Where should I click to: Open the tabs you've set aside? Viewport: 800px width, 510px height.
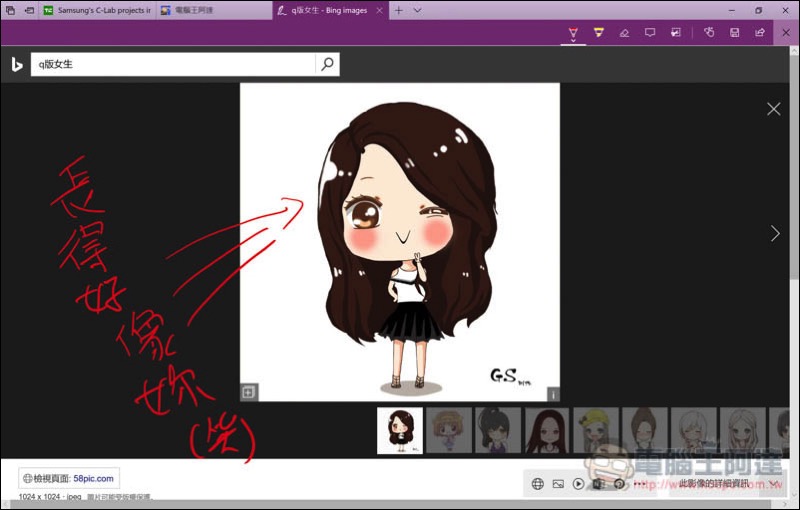pos(10,10)
